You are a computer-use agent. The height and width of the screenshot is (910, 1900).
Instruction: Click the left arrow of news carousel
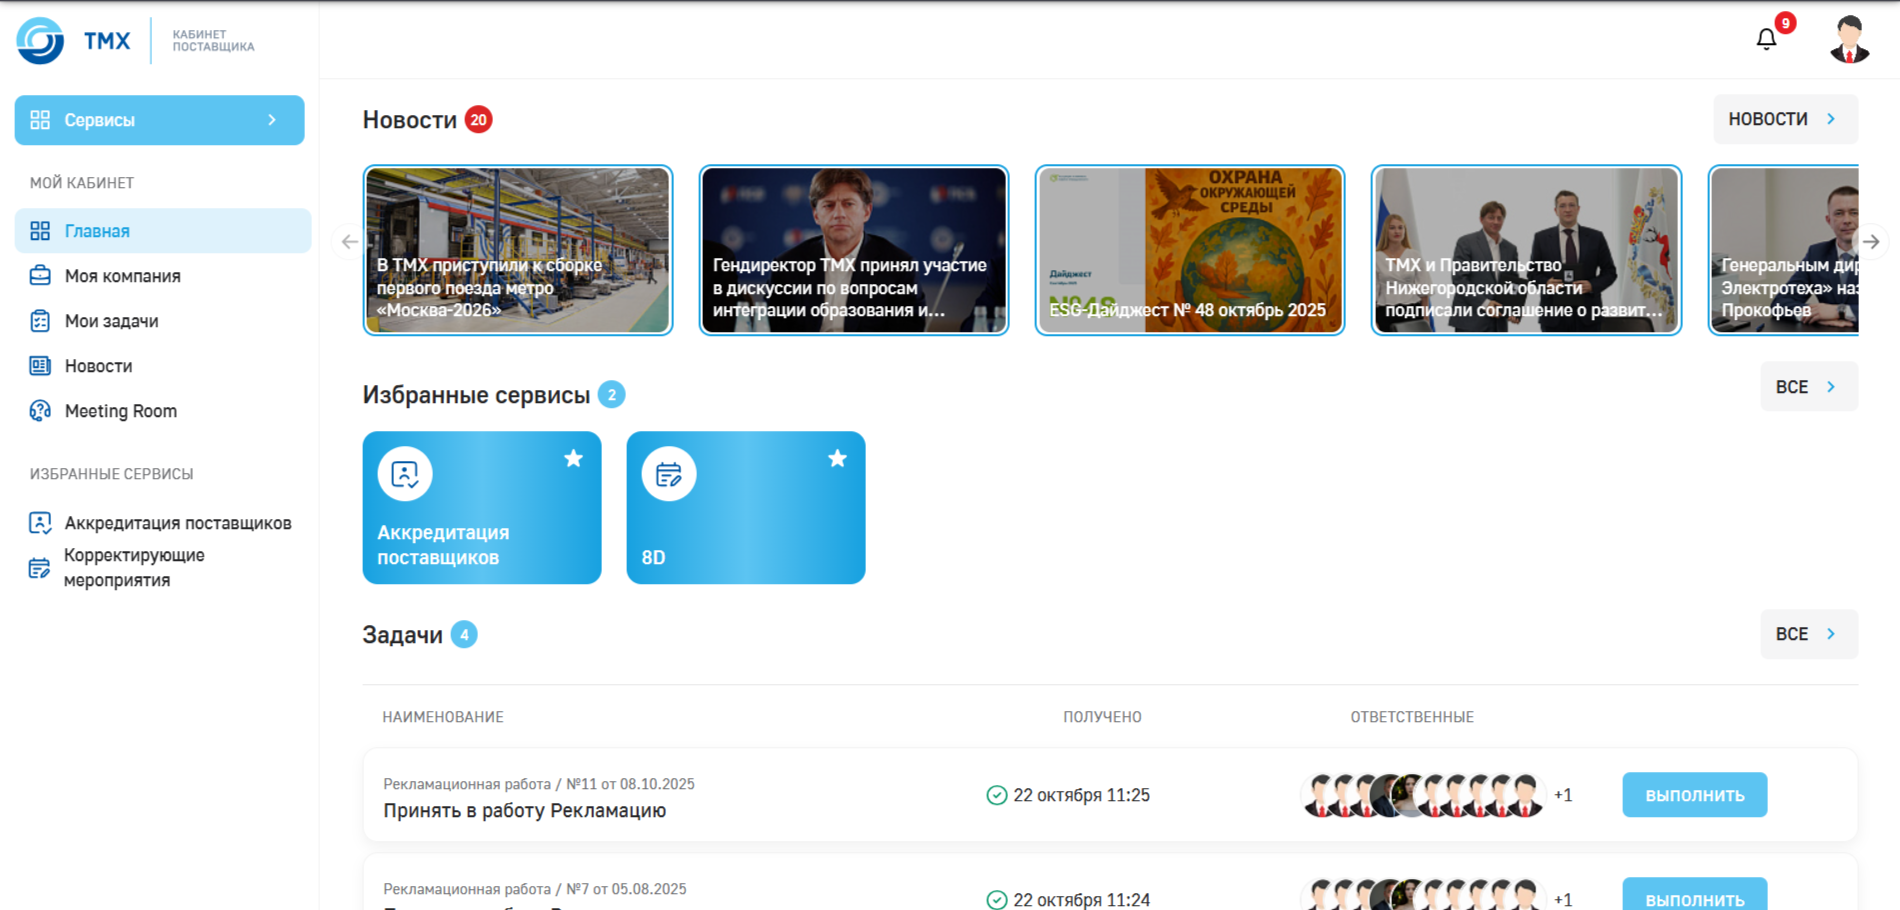(x=349, y=242)
